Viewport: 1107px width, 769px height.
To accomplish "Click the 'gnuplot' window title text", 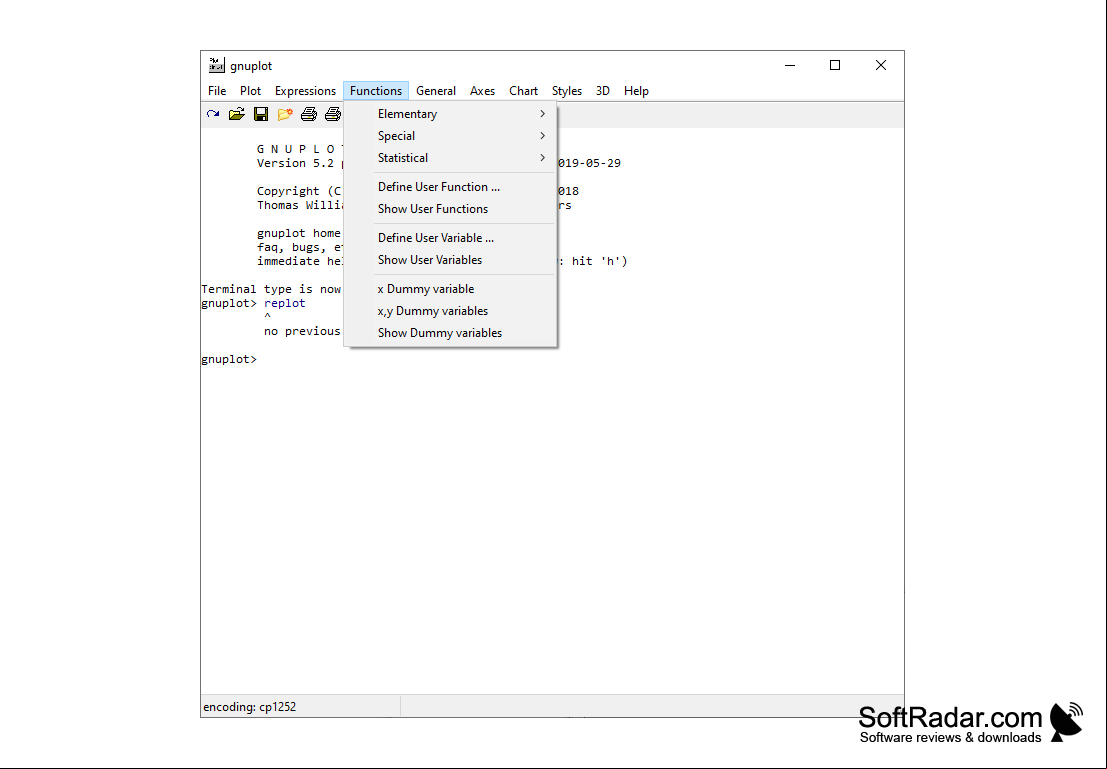I will [251, 66].
